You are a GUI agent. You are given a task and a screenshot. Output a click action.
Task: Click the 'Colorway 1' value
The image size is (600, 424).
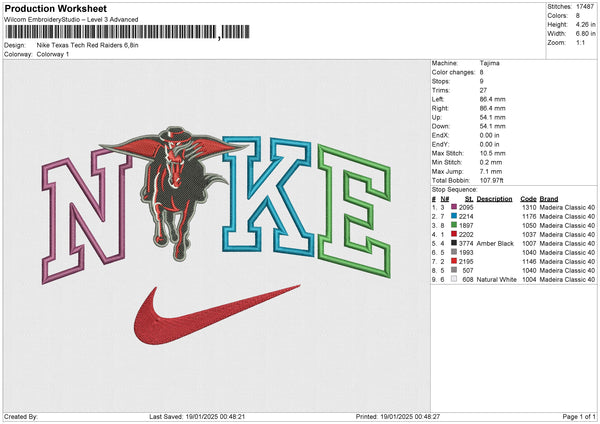pyautogui.click(x=53, y=54)
